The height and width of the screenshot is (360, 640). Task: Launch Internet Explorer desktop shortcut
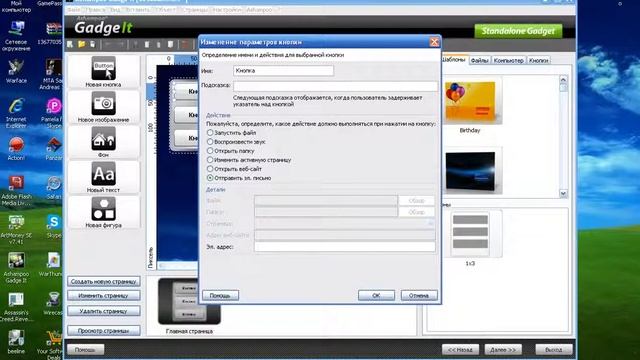point(16,113)
